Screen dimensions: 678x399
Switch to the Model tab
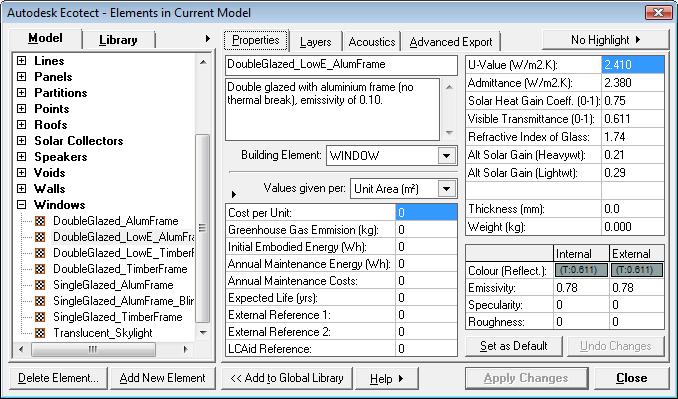pos(45,38)
